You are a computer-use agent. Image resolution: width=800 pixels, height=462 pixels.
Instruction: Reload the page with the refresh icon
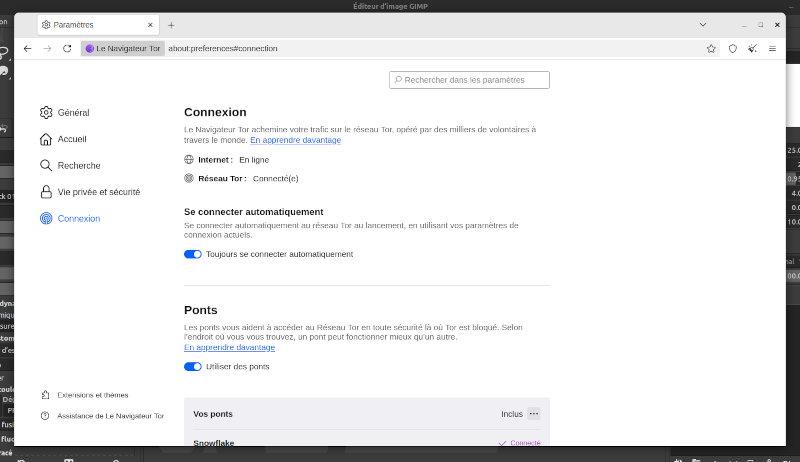[x=67, y=48]
